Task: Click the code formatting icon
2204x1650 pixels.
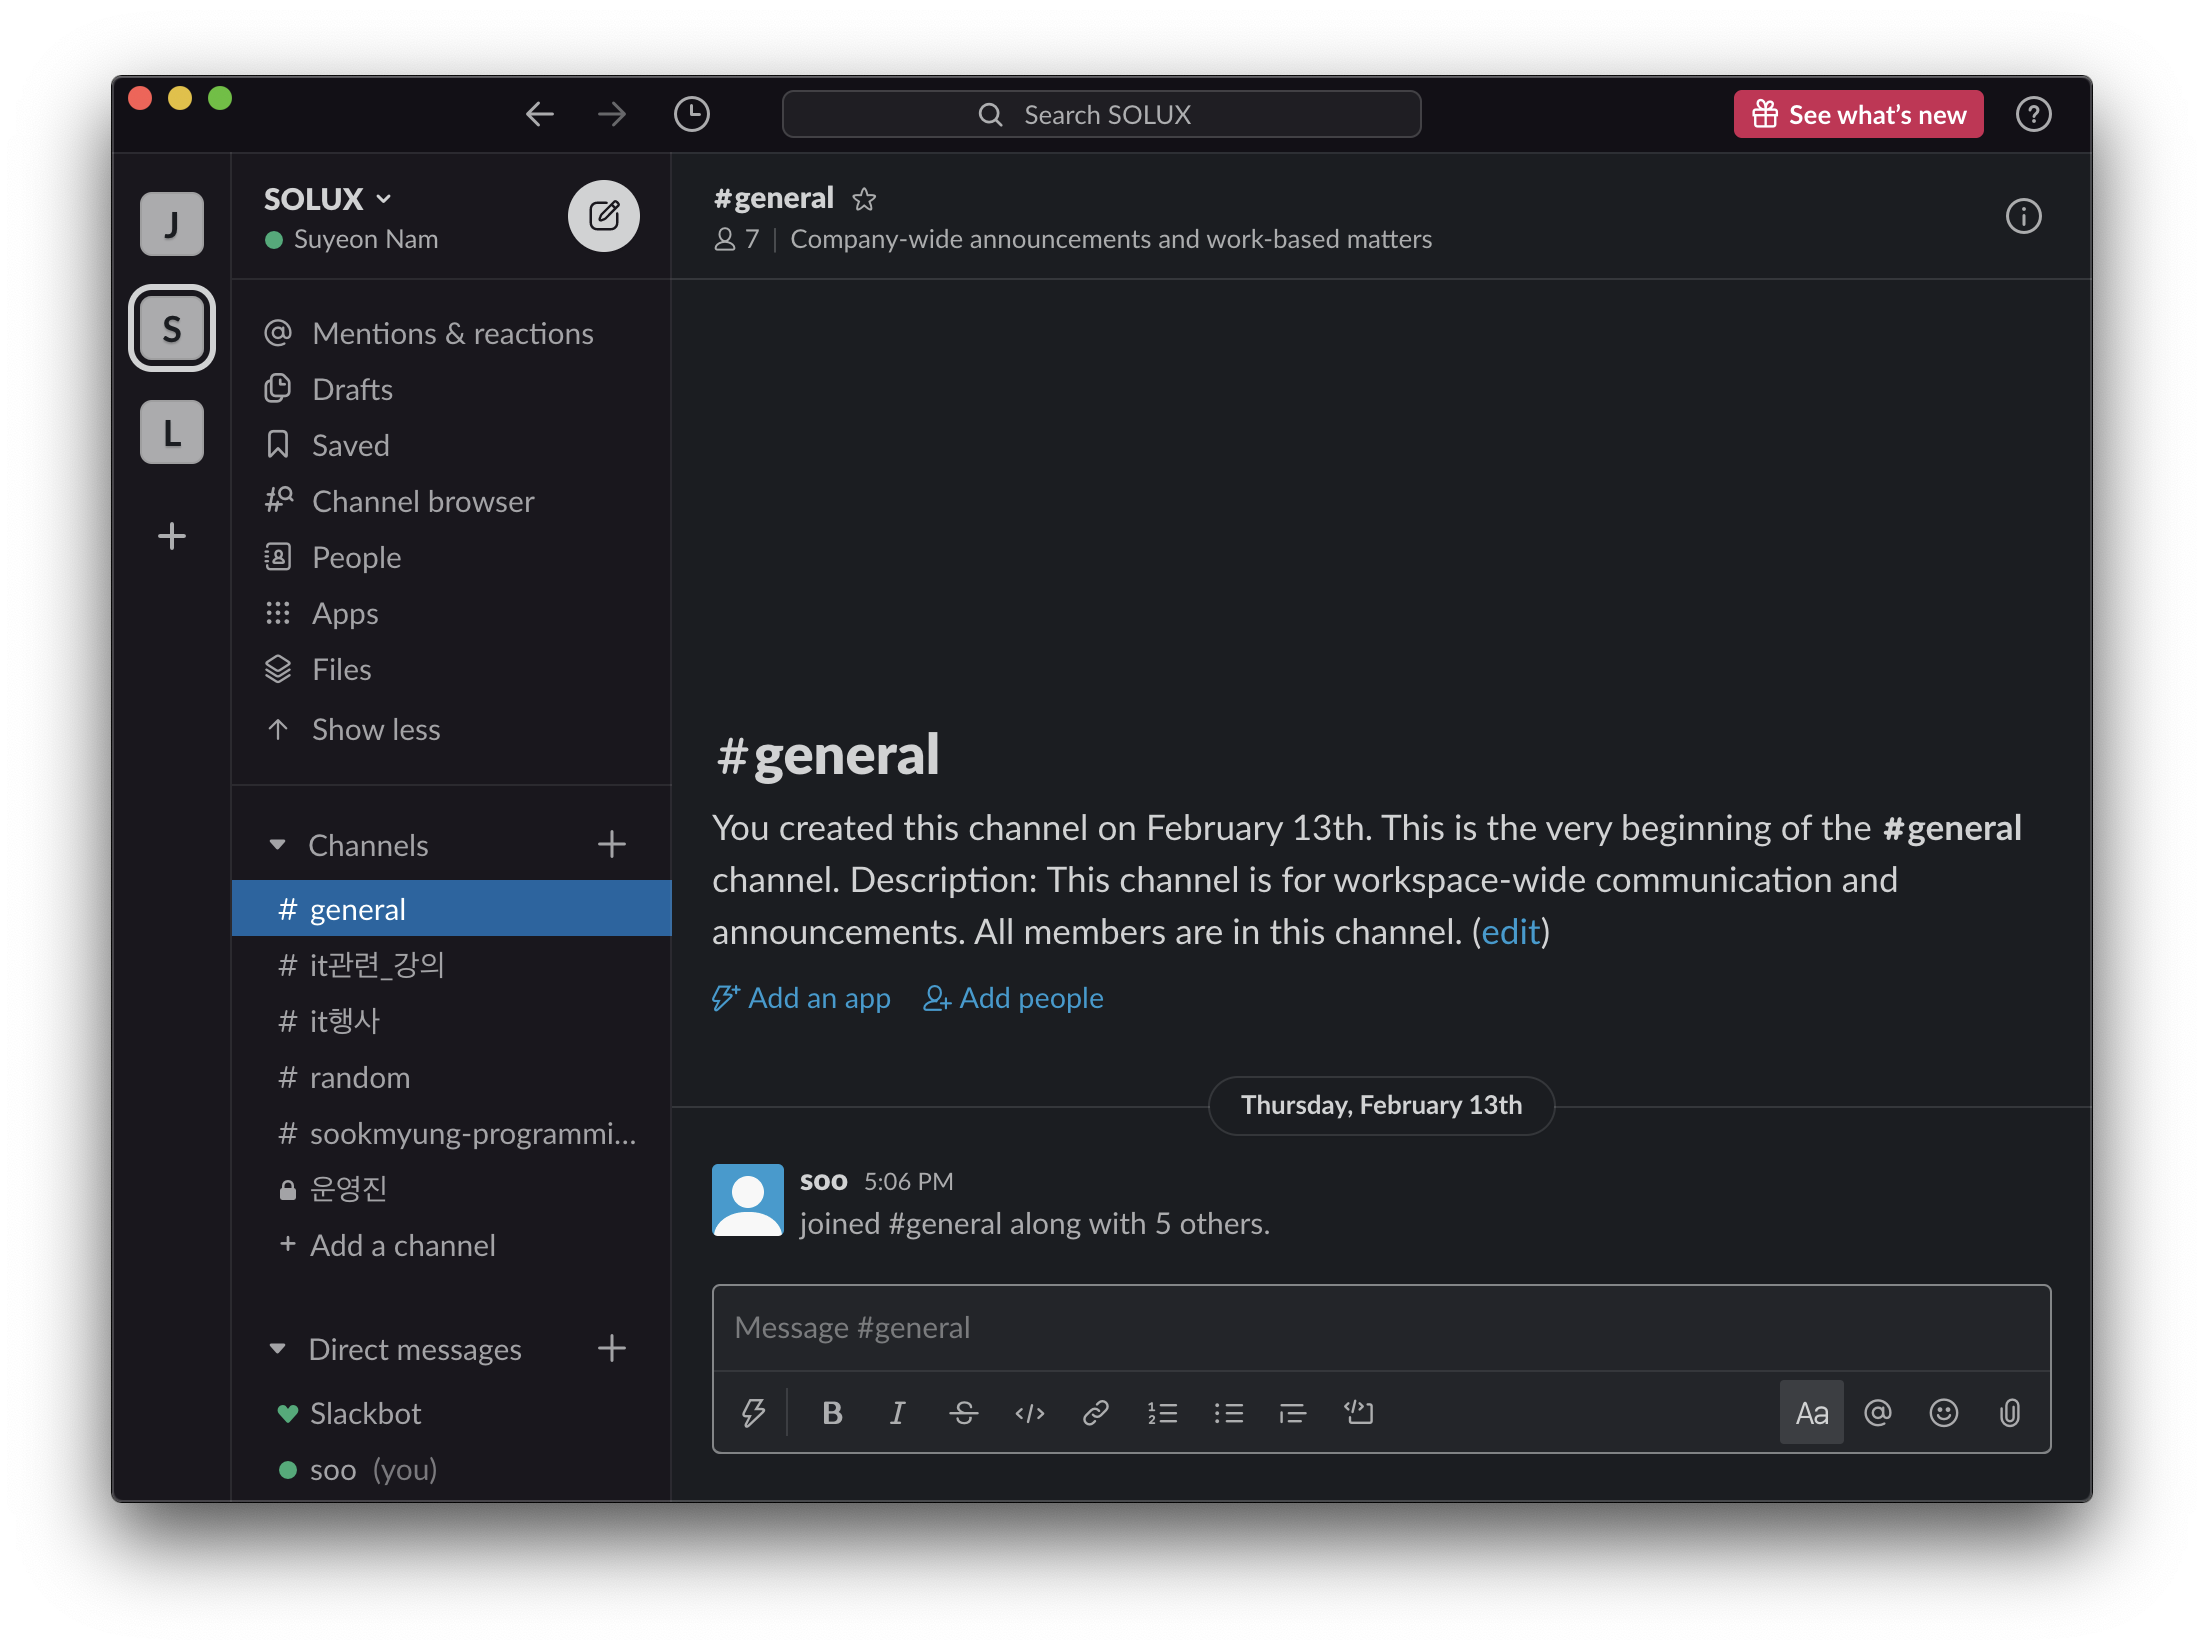Action: click(1029, 1413)
